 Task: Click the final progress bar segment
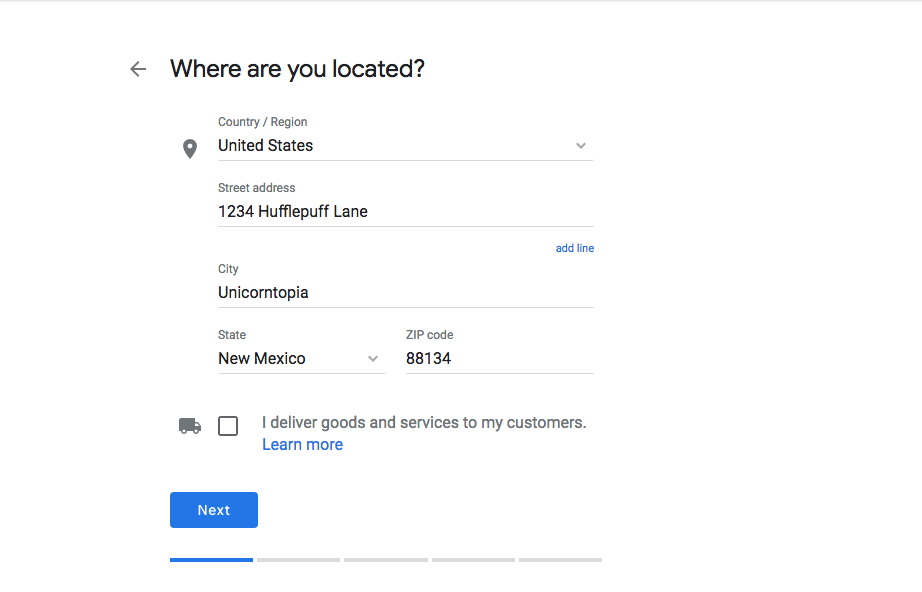pos(559,560)
